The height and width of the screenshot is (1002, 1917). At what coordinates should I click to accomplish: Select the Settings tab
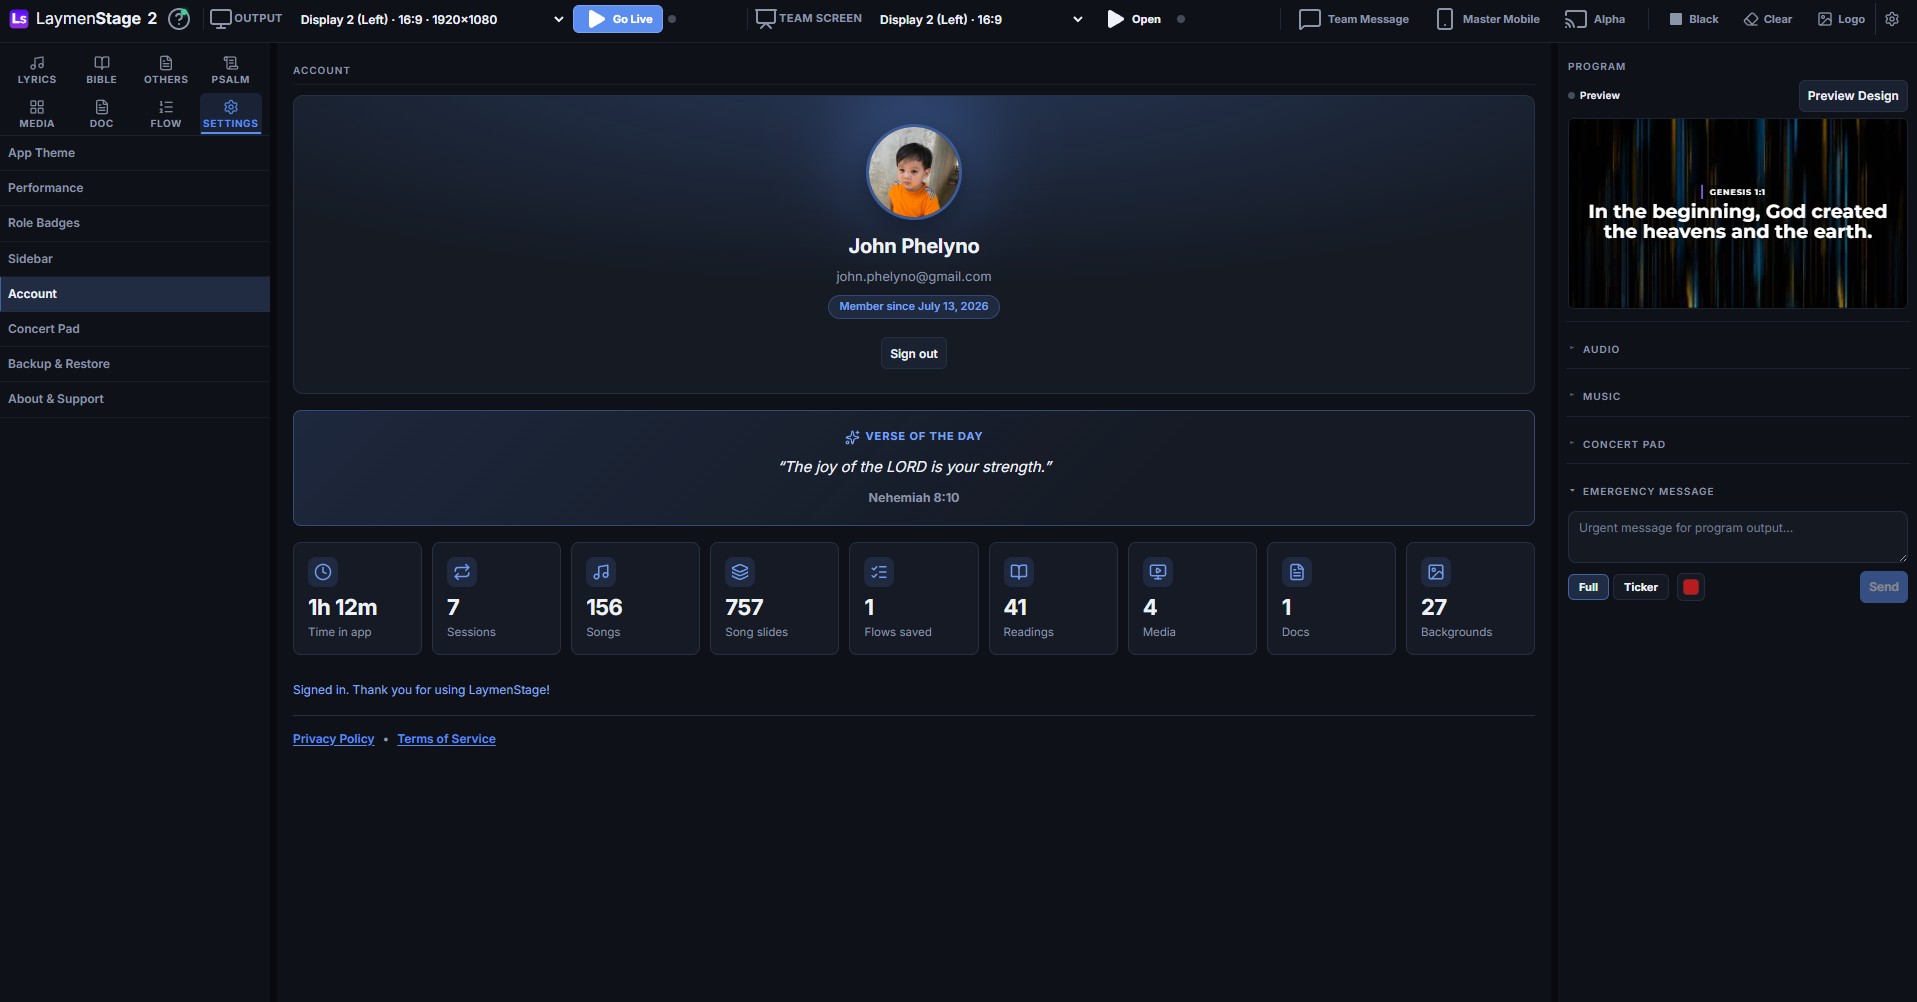tap(230, 114)
